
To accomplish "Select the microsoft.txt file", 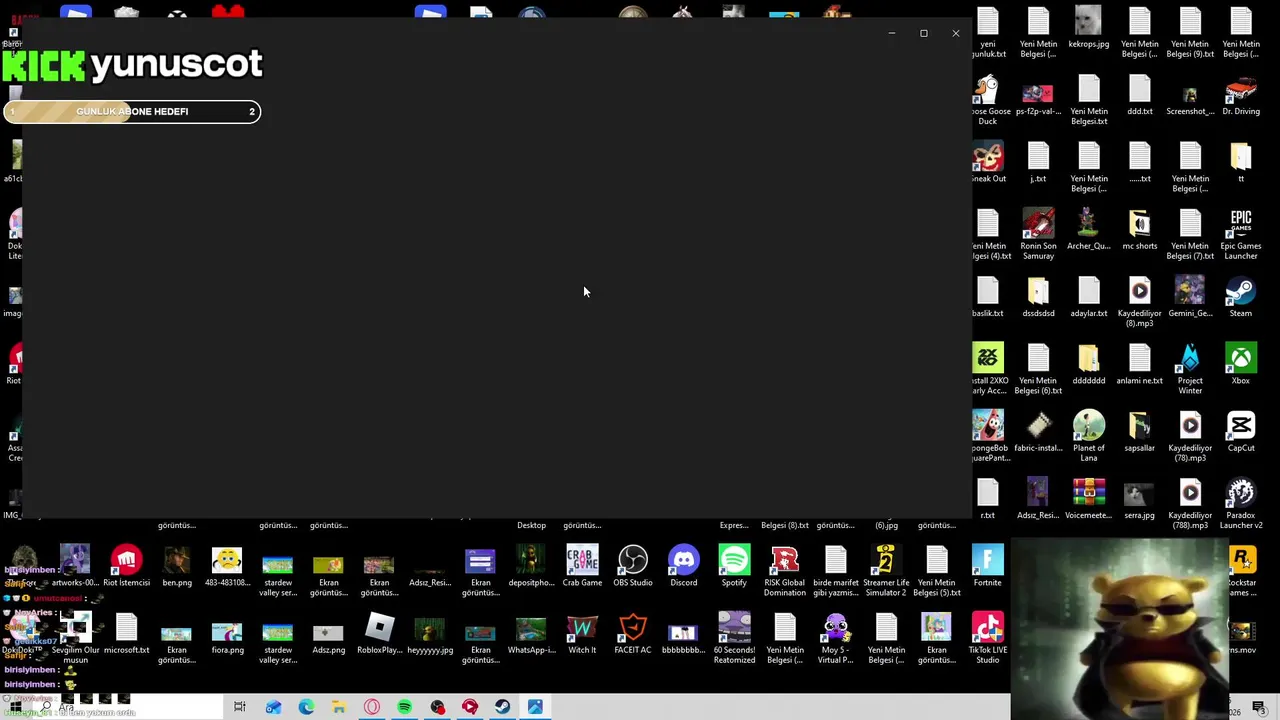I will [x=126, y=633].
